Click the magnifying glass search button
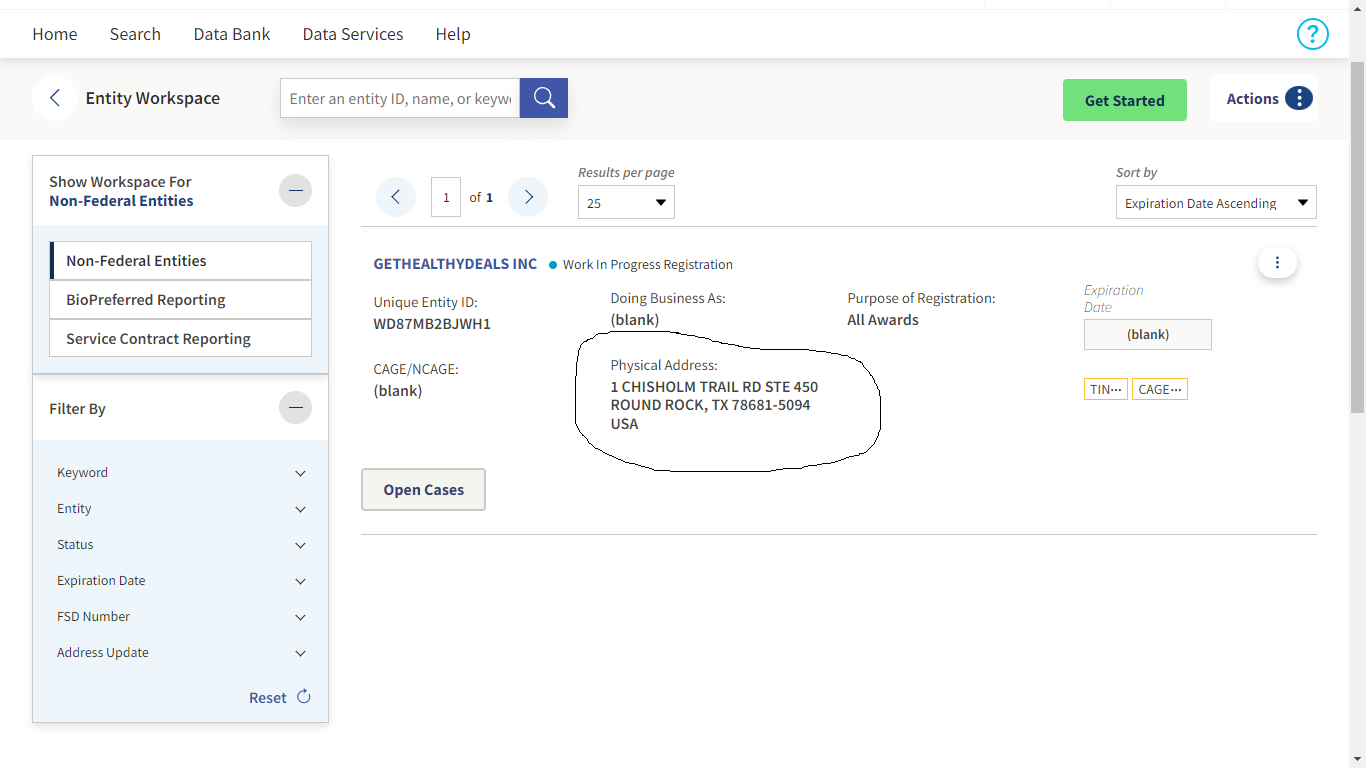 [x=544, y=98]
